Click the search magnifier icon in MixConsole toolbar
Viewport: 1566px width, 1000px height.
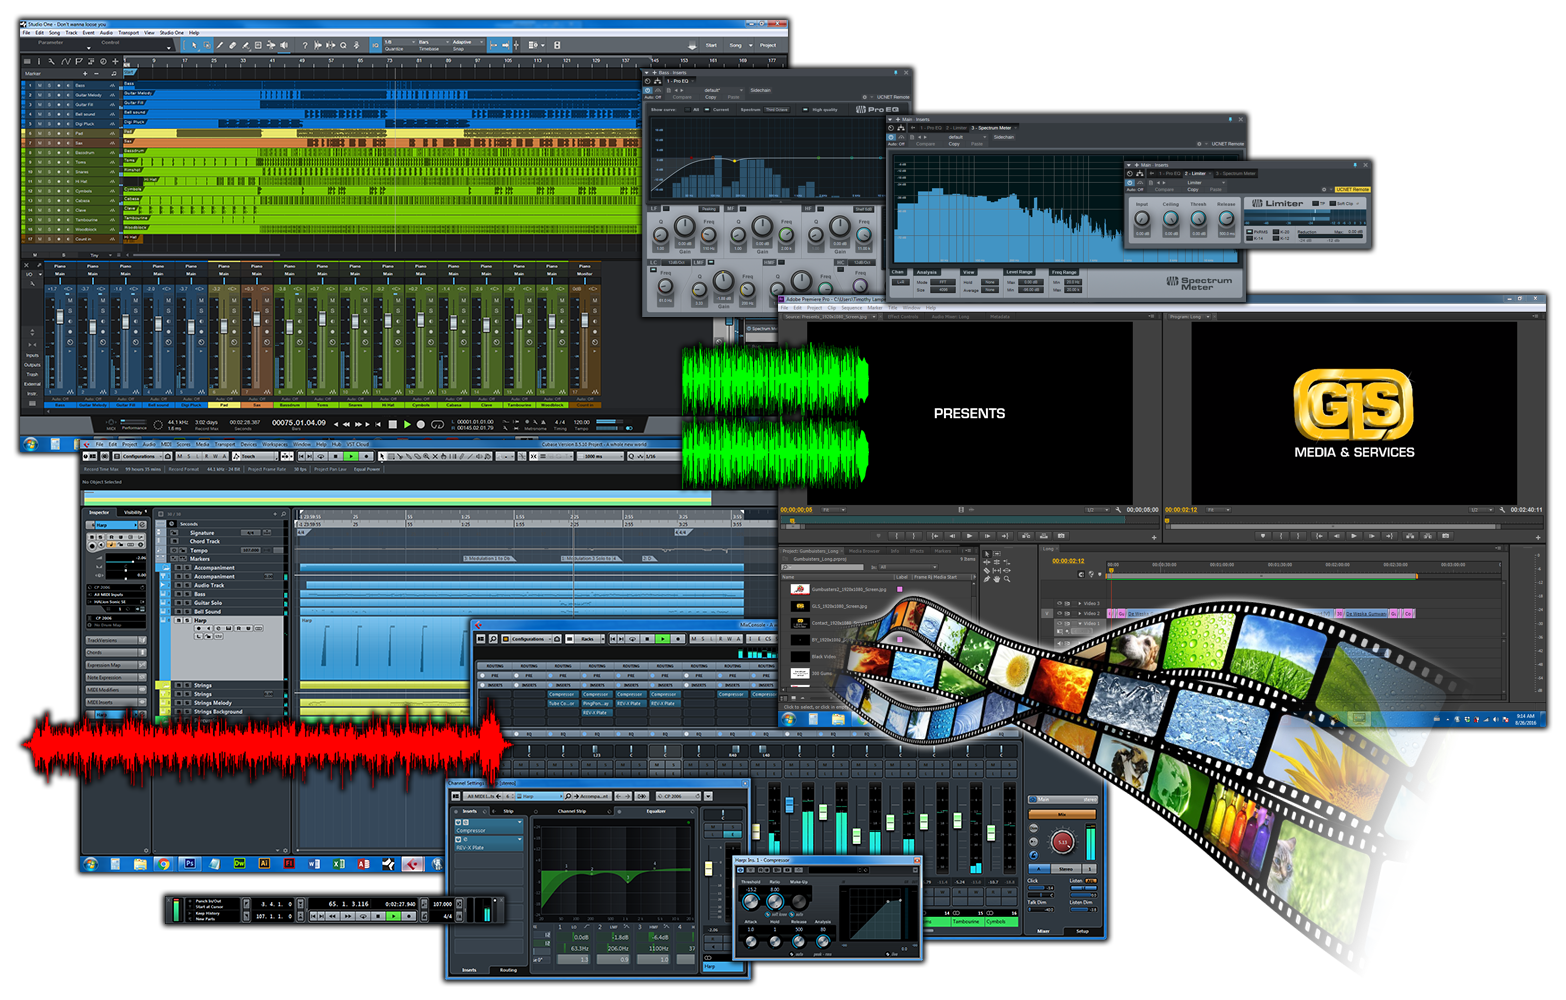[x=493, y=639]
